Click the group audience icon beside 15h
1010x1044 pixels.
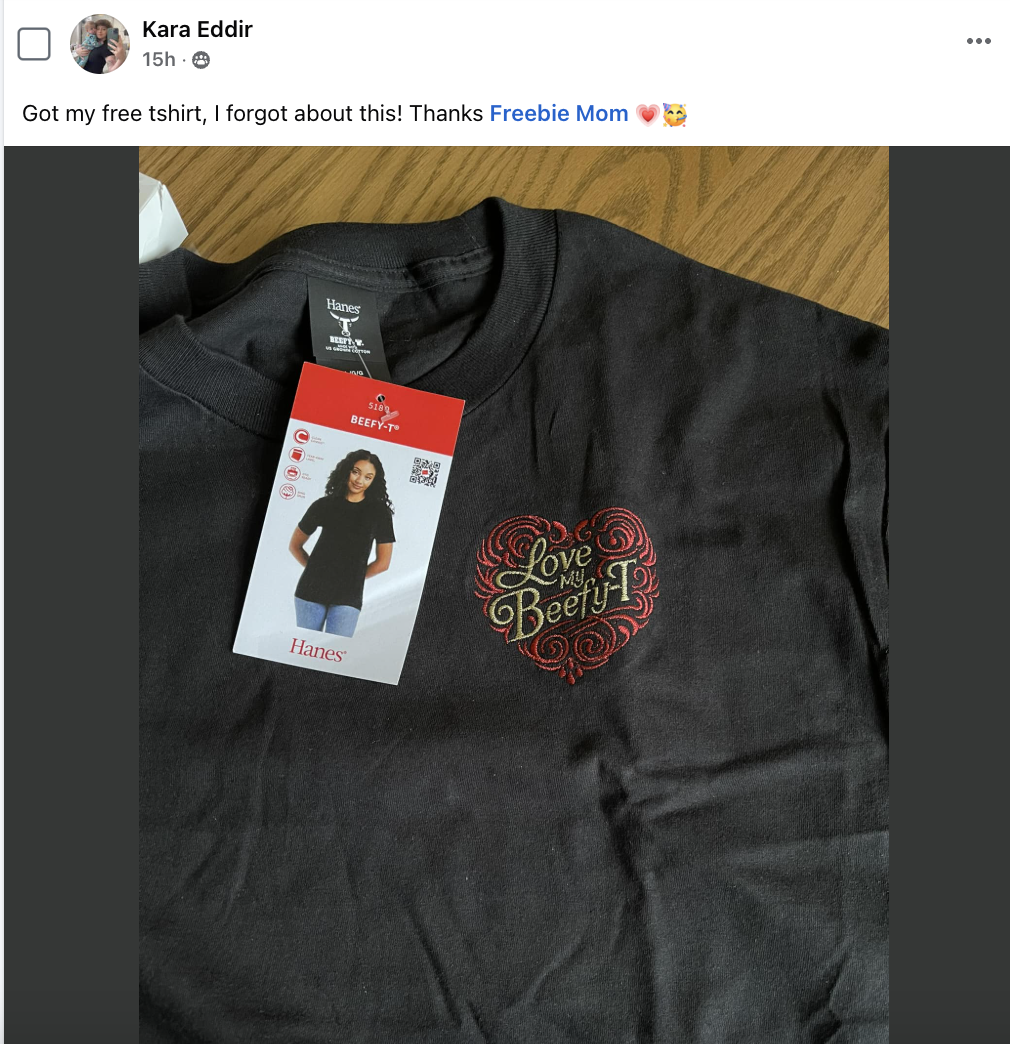click(201, 61)
